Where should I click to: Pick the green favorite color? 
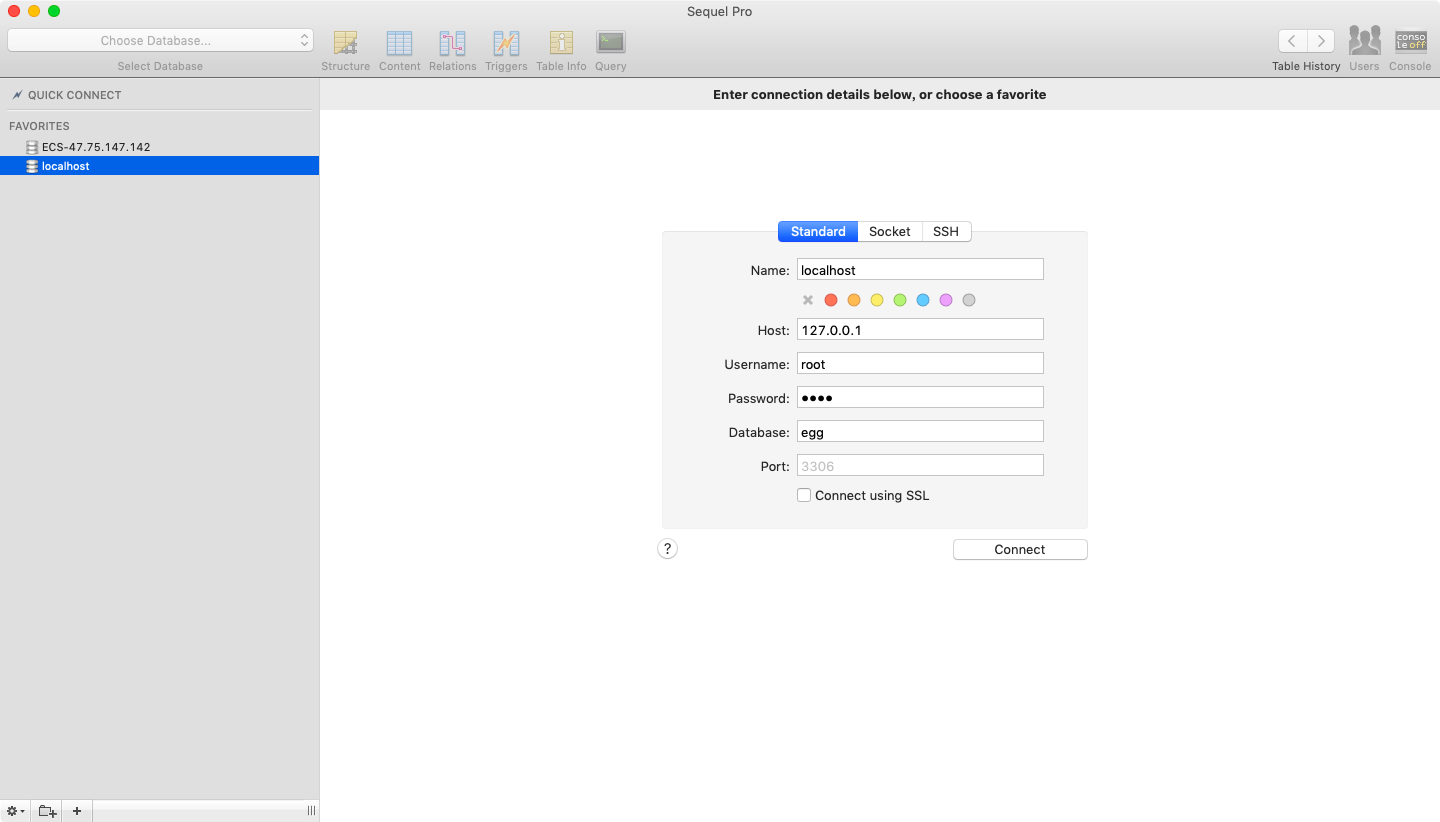900,300
